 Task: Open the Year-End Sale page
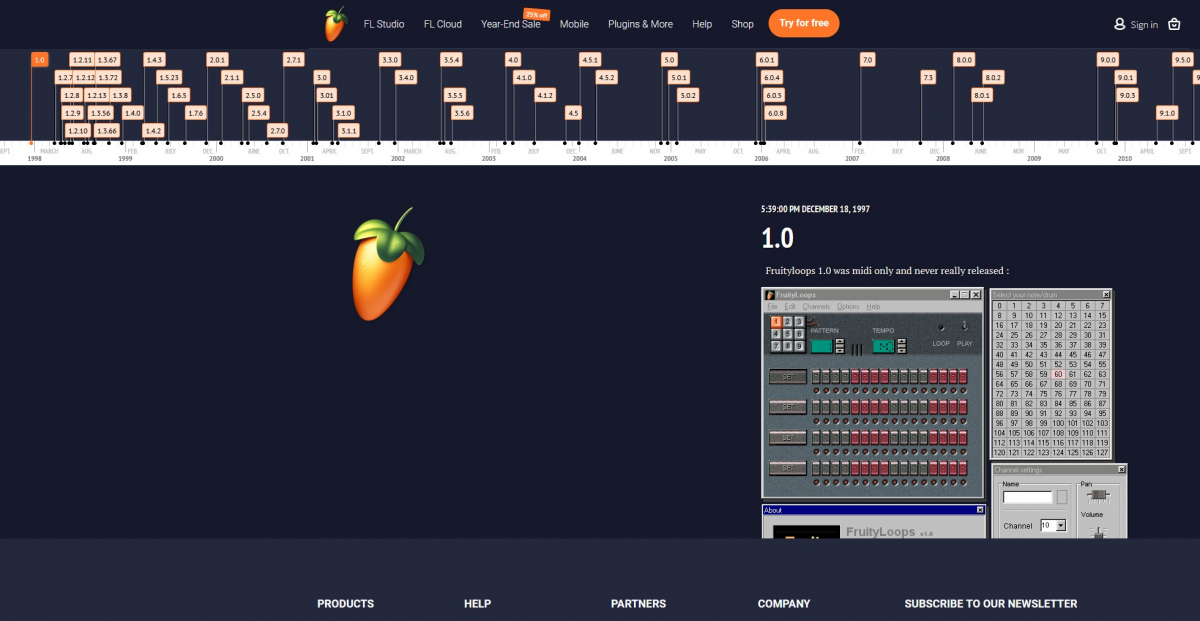click(x=511, y=24)
